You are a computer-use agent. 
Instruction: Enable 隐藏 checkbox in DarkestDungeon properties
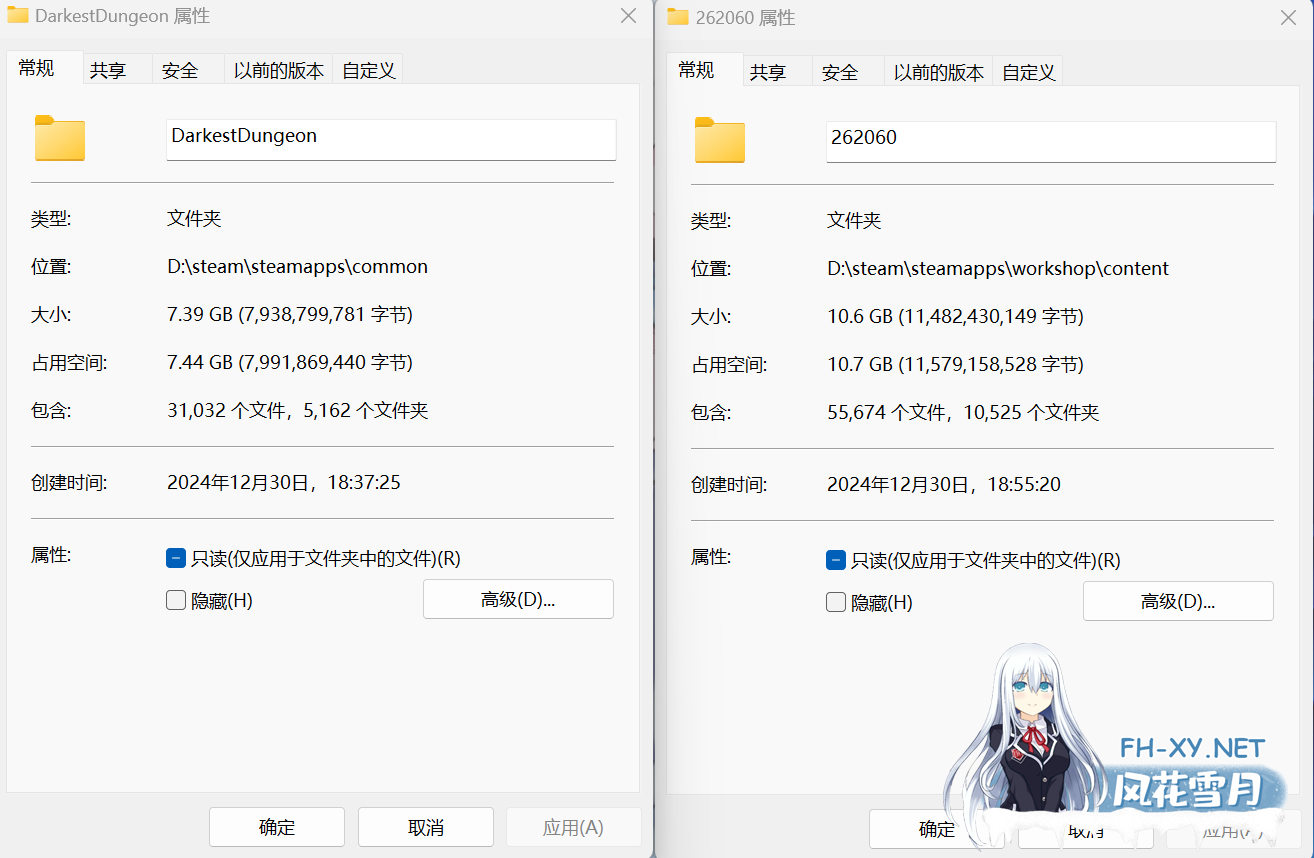175,600
